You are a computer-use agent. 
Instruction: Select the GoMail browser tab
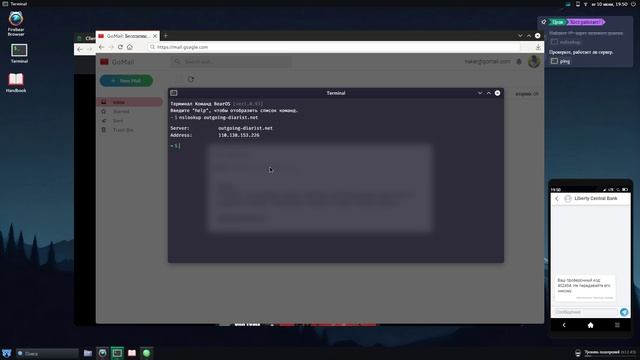coord(127,36)
